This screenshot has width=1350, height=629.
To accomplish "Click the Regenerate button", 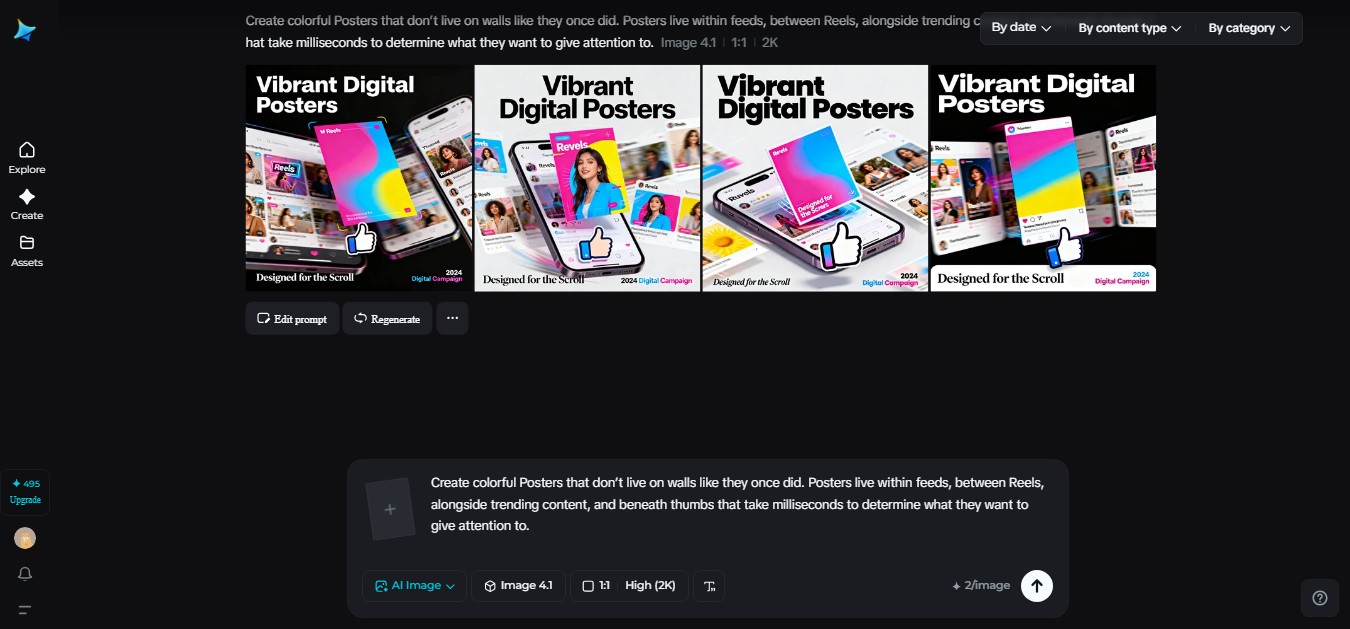I will [x=387, y=318].
